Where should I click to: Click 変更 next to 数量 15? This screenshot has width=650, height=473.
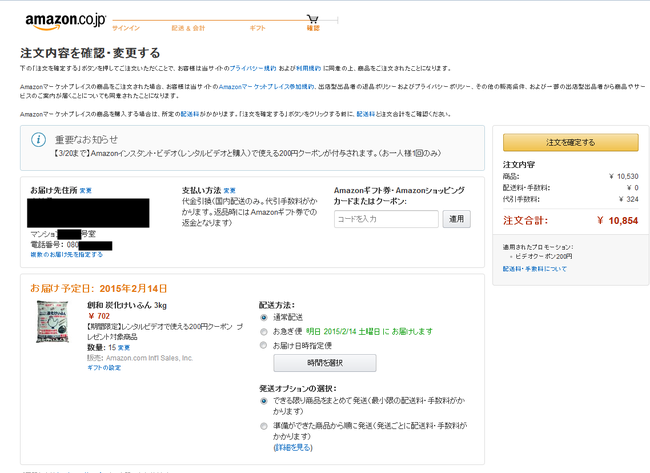pyautogui.click(x=124, y=348)
